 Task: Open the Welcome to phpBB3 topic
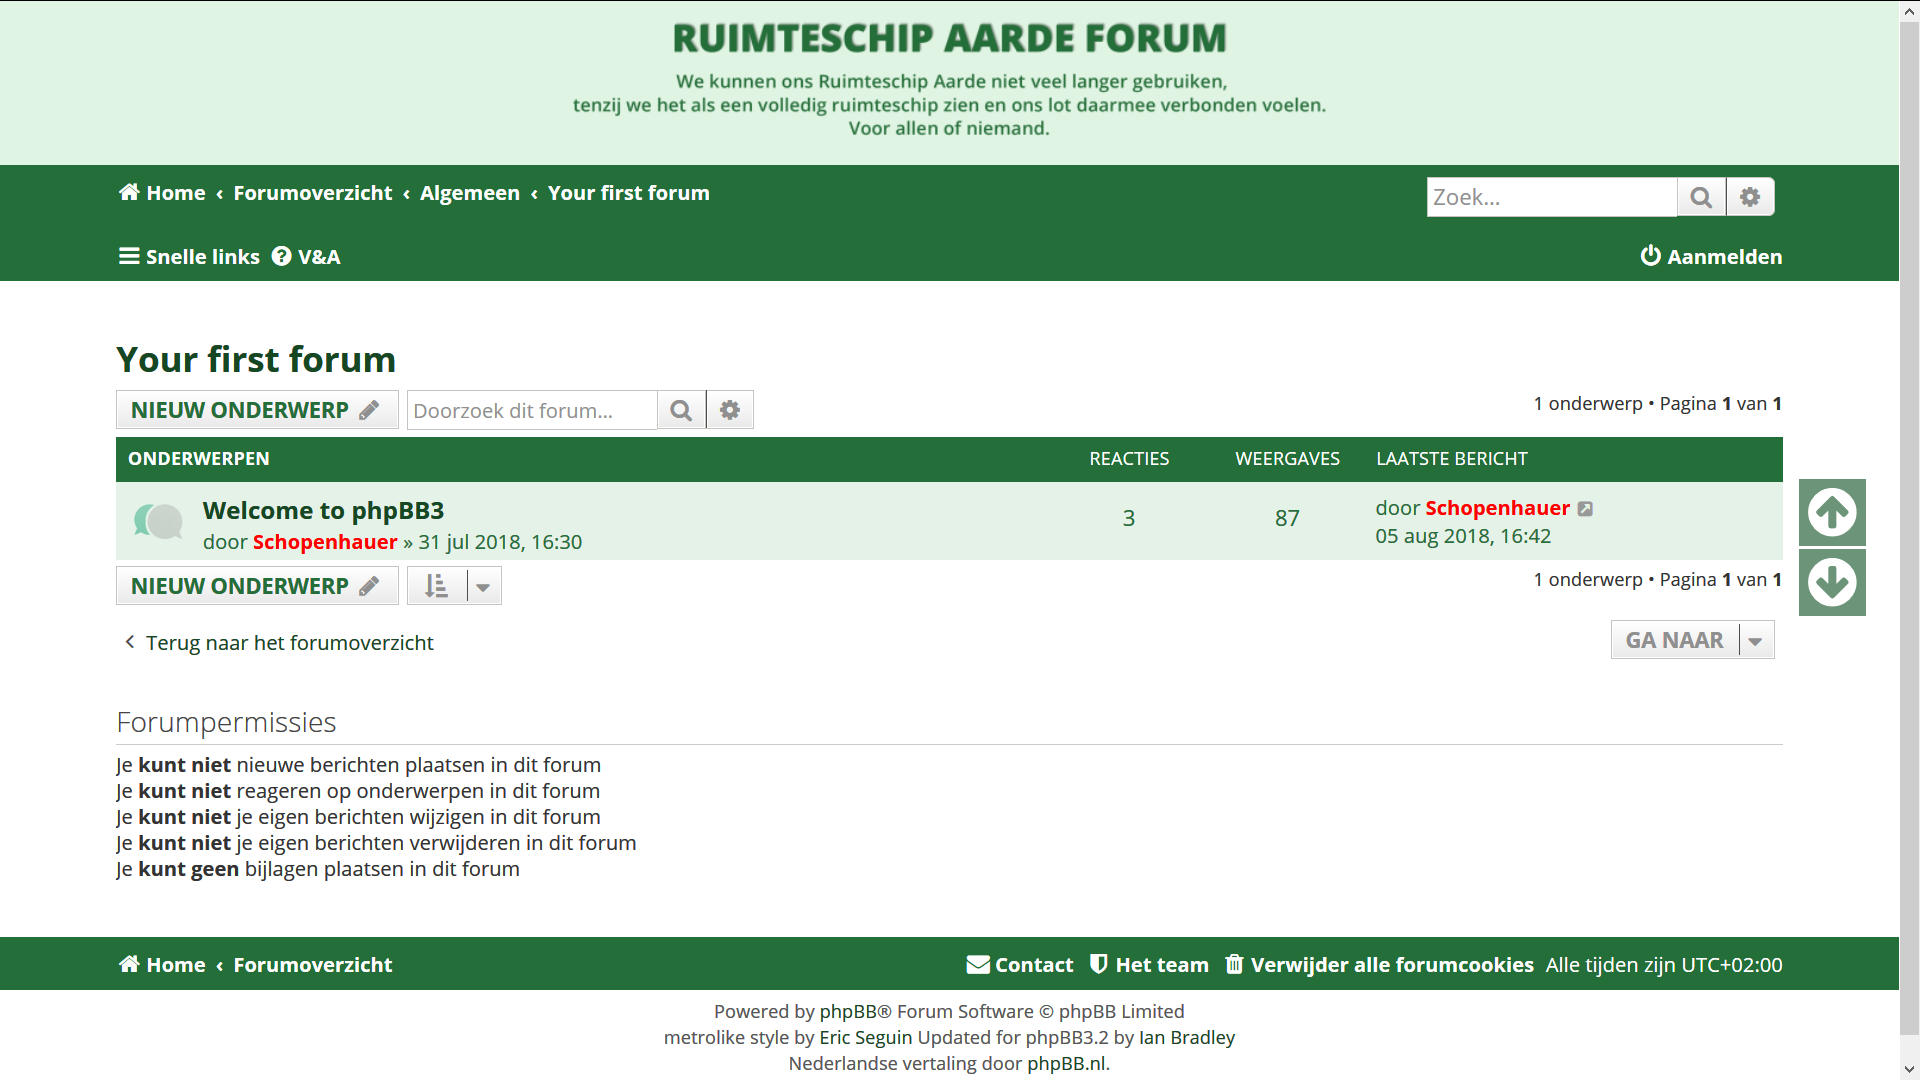[x=323, y=510]
